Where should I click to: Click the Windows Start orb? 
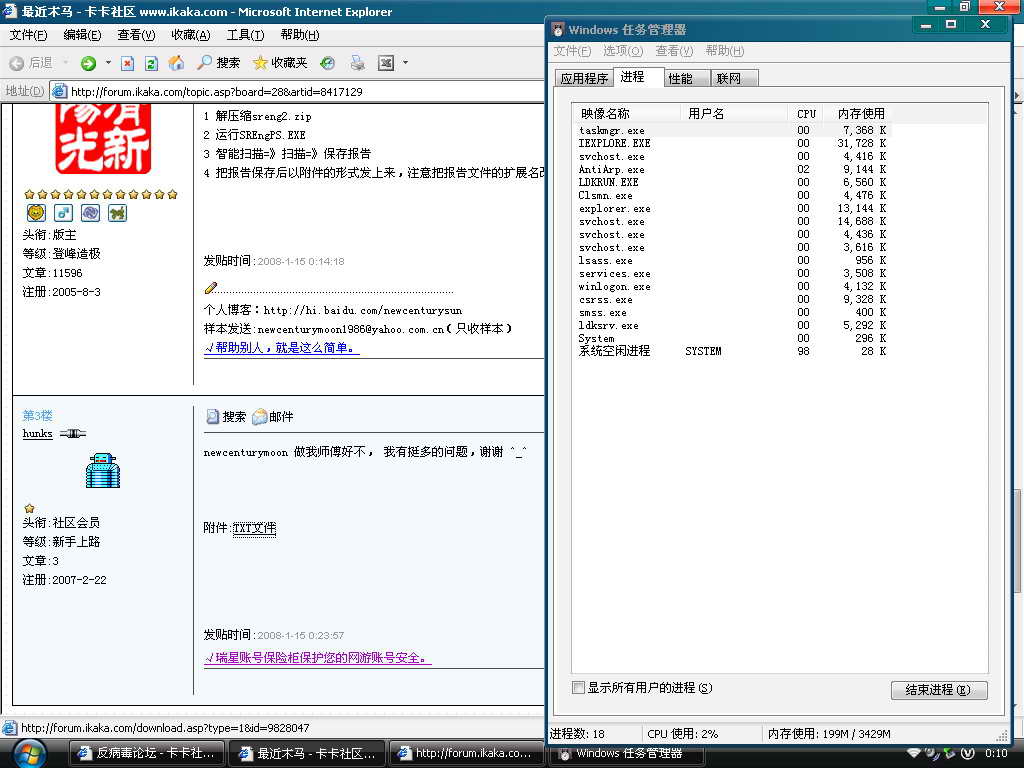(x=28, y=754)
